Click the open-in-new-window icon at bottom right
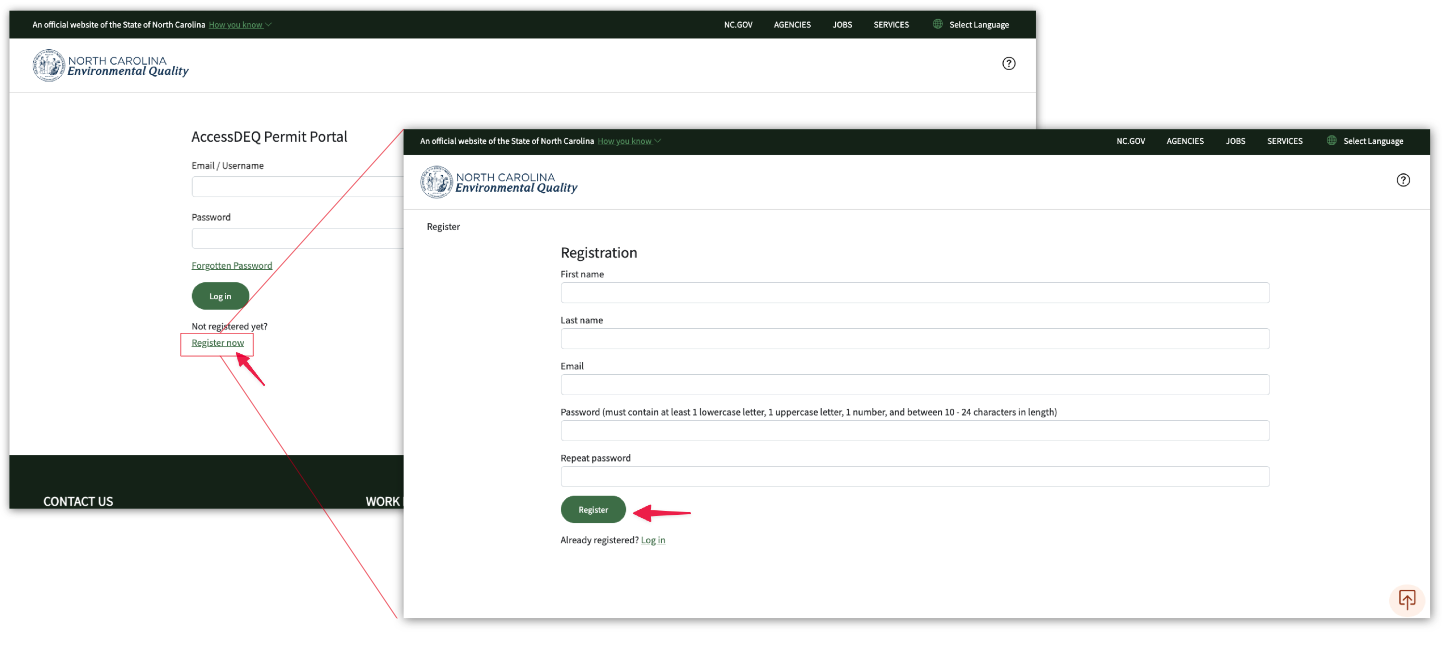 coord(1406,599)
